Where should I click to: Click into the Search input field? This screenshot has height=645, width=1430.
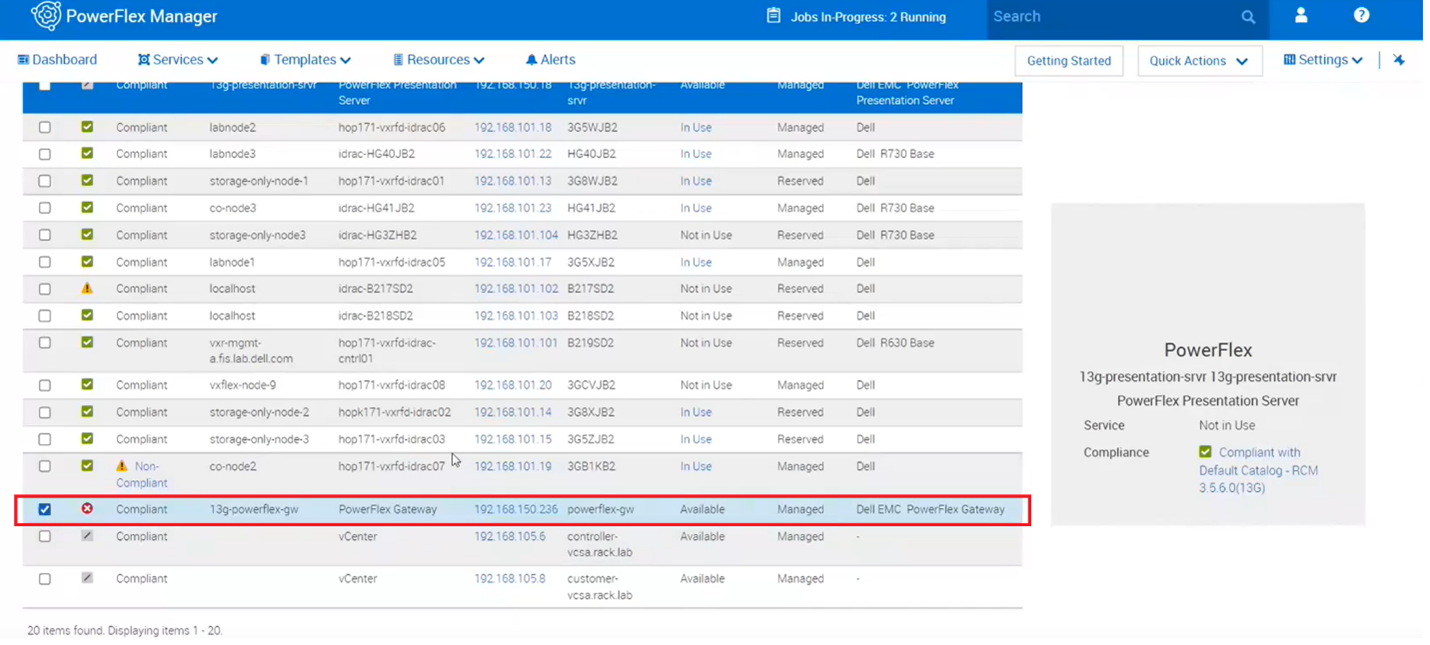tap(1110, 17)
